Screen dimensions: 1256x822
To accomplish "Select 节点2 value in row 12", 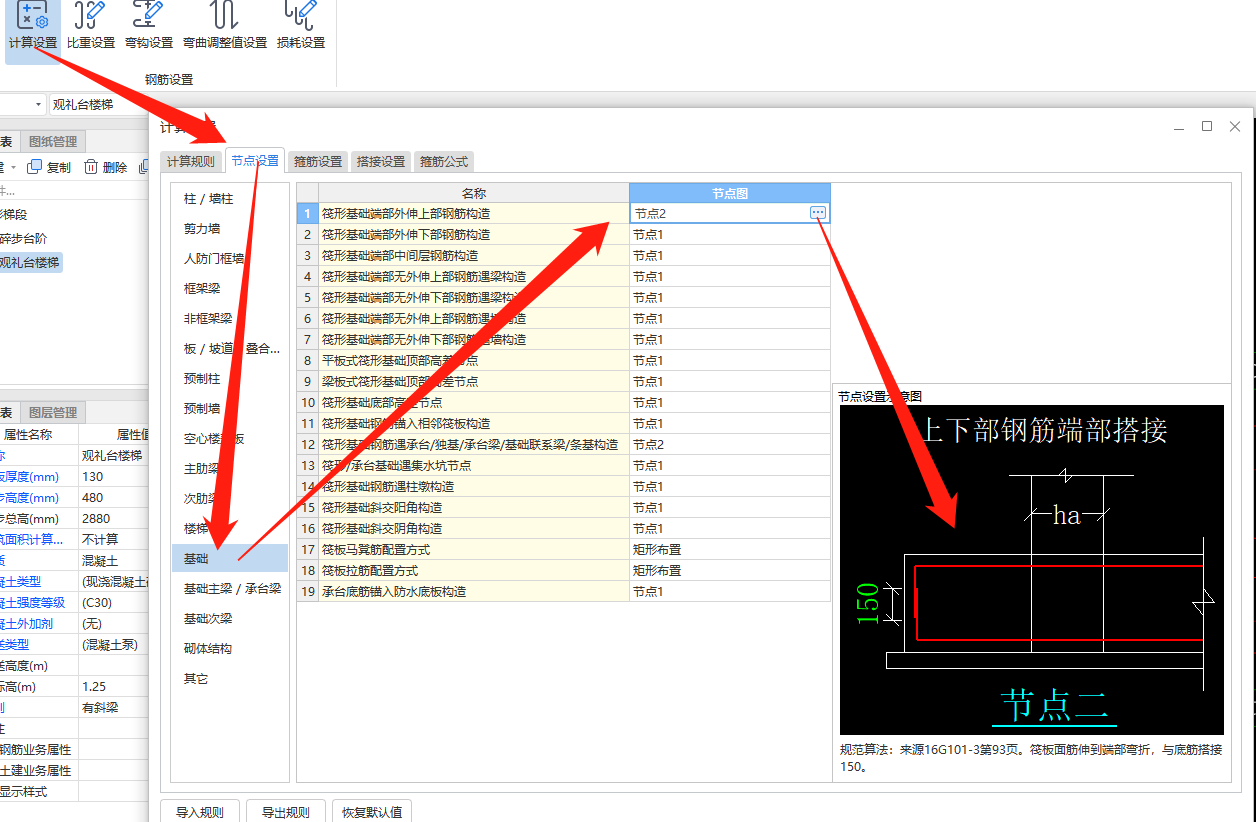I will 730,444.
